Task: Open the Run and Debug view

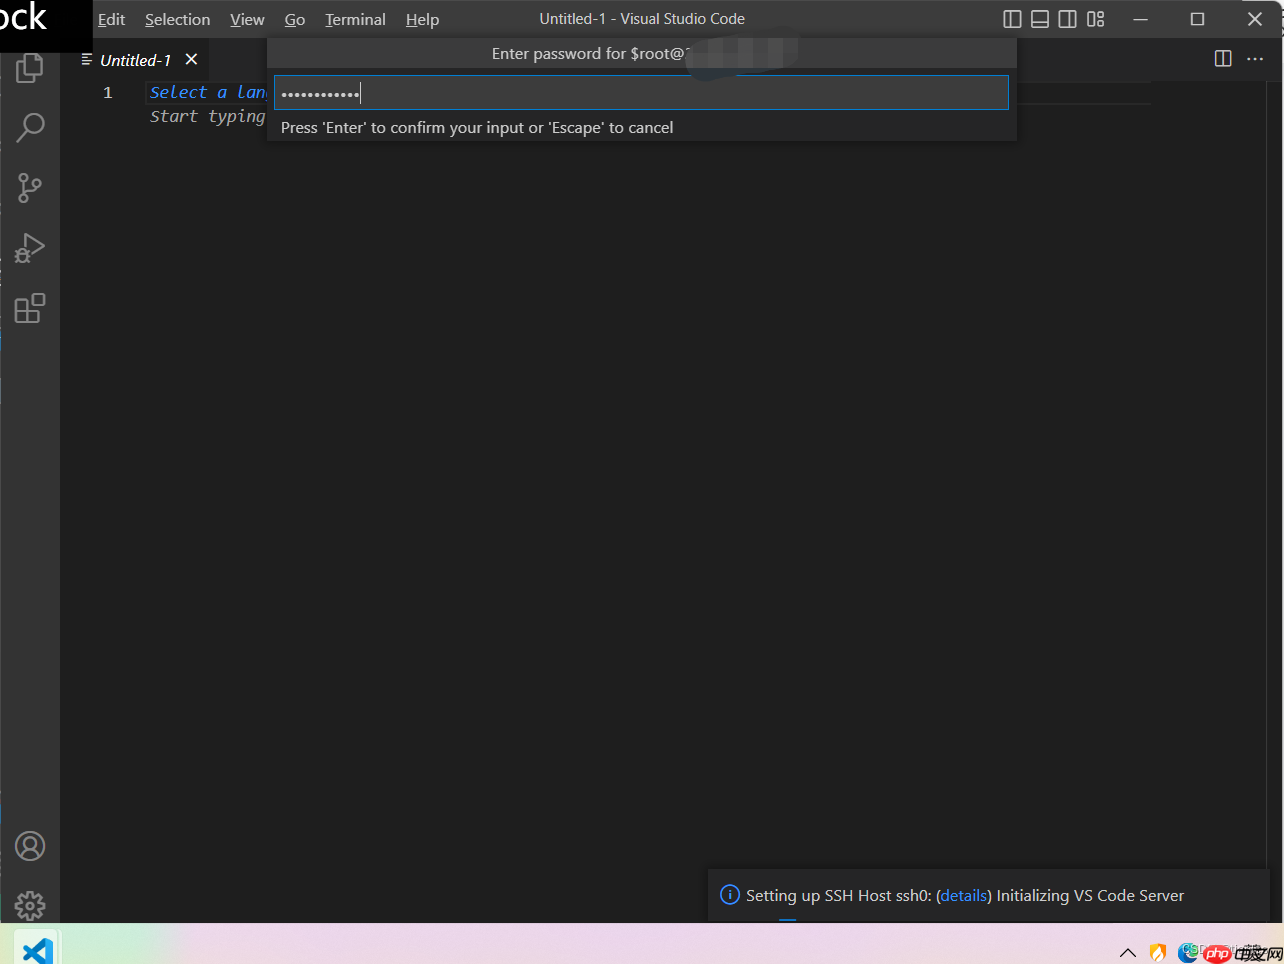Action: 30,248
